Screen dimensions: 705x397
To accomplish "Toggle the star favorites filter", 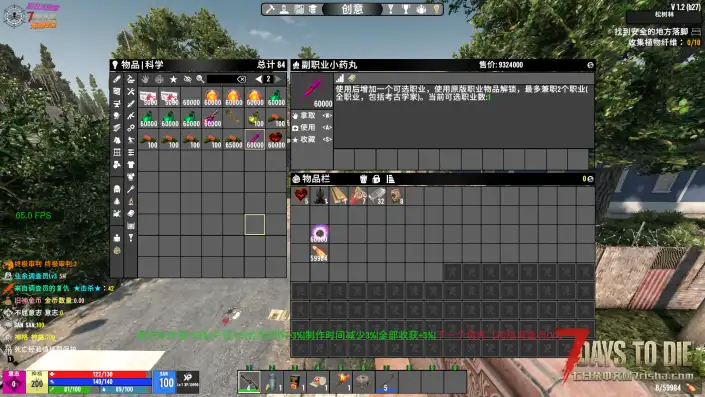I will coord(173,79).
